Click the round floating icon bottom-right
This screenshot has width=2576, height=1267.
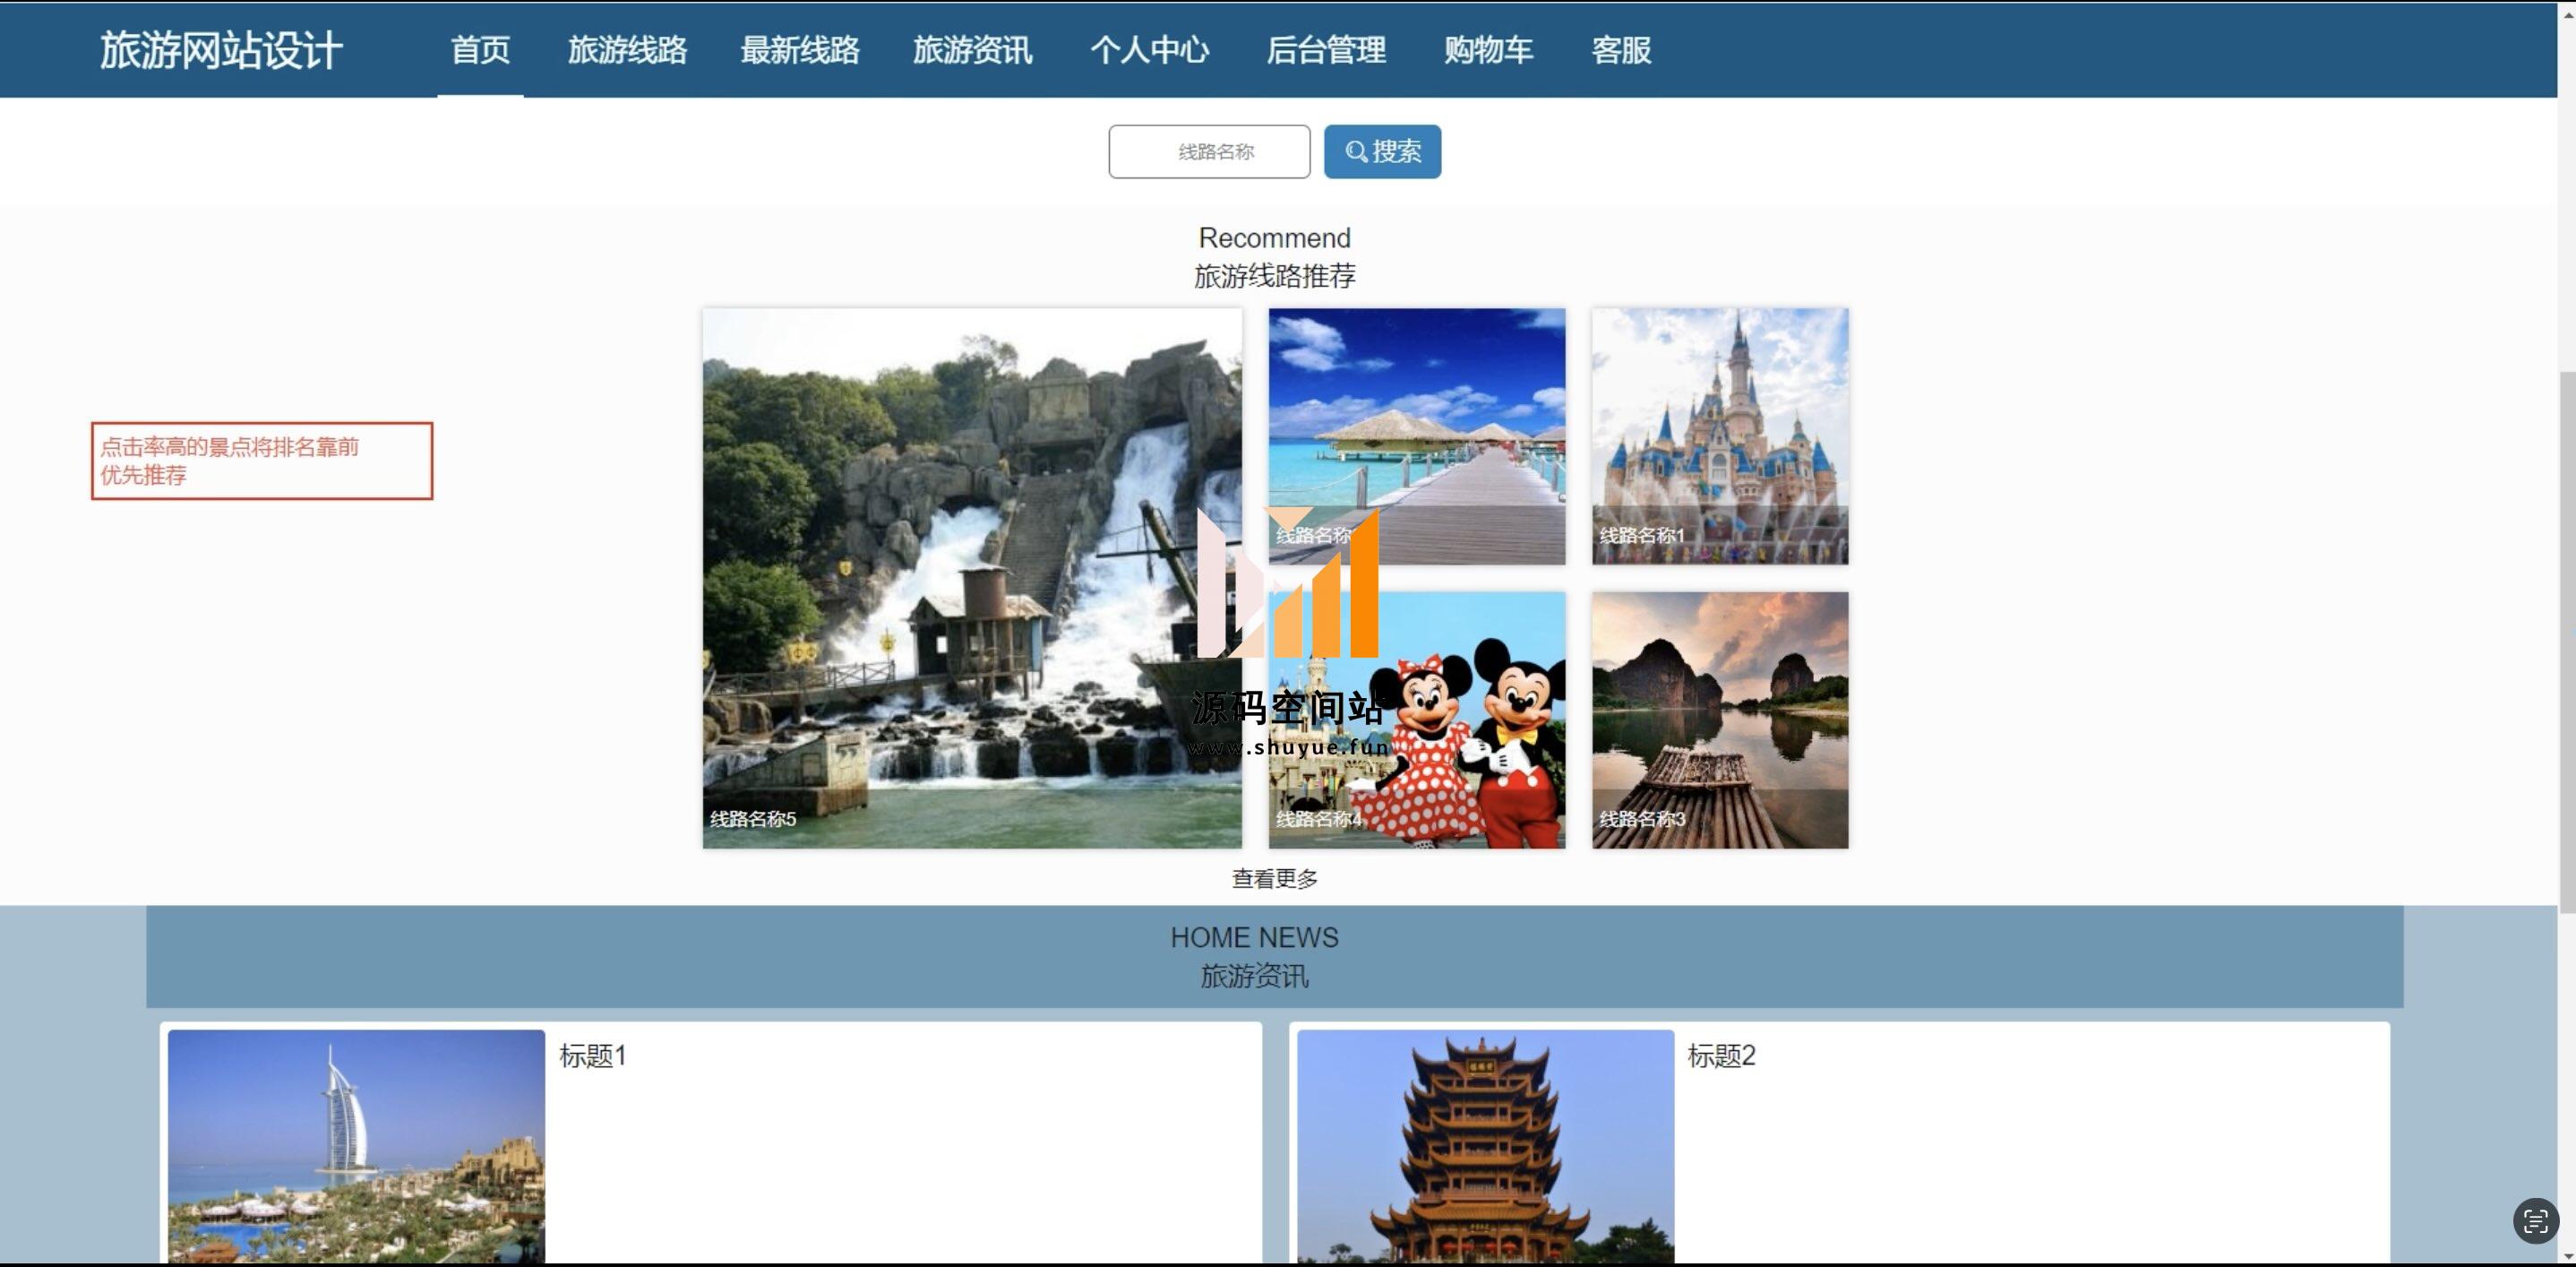pos(2535,1221)
